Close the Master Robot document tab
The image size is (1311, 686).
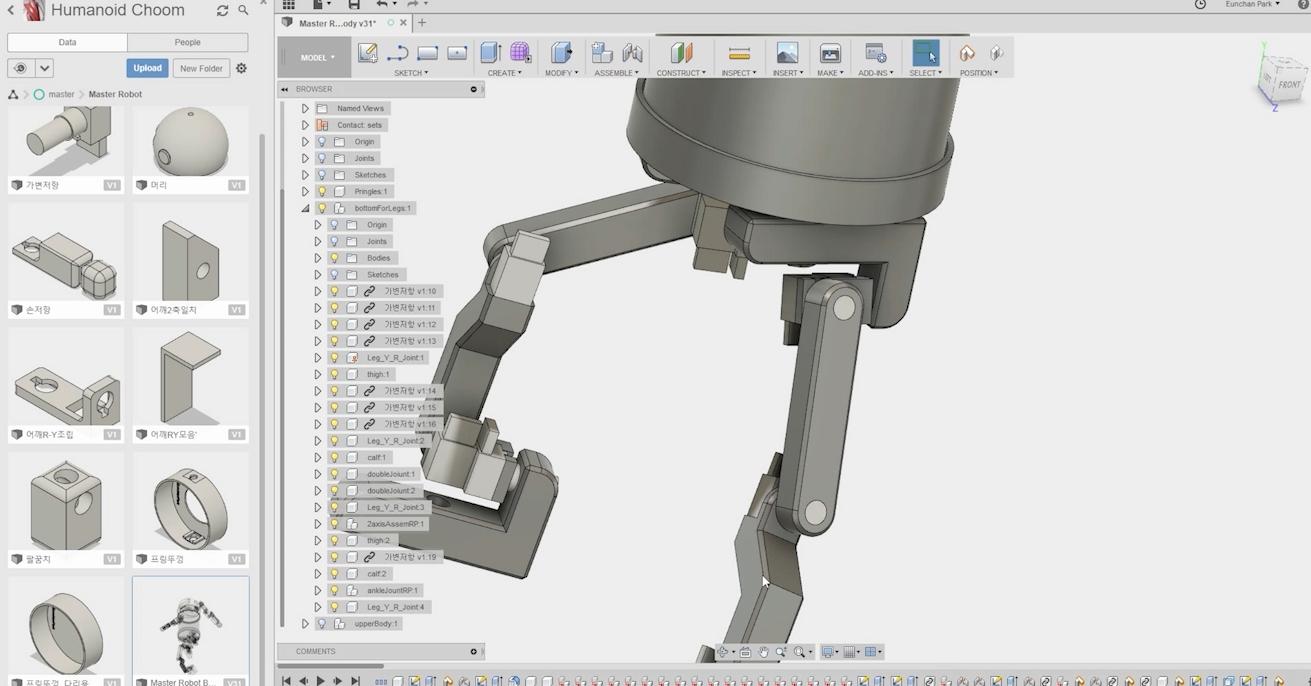click(403, 22)
